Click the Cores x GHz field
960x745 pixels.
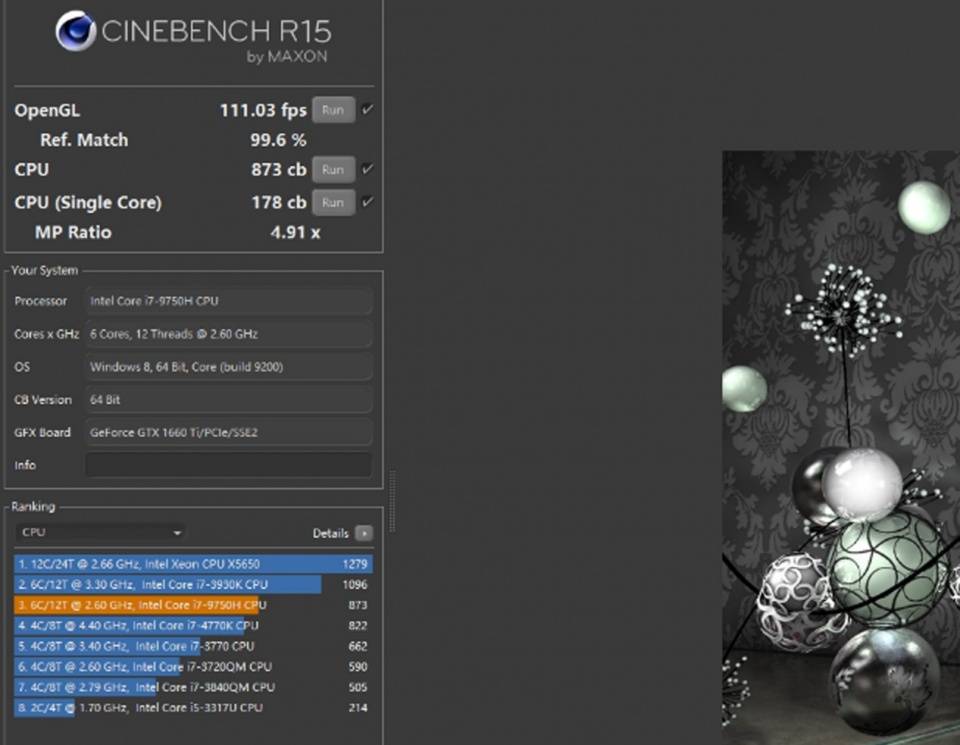point(228,334)
